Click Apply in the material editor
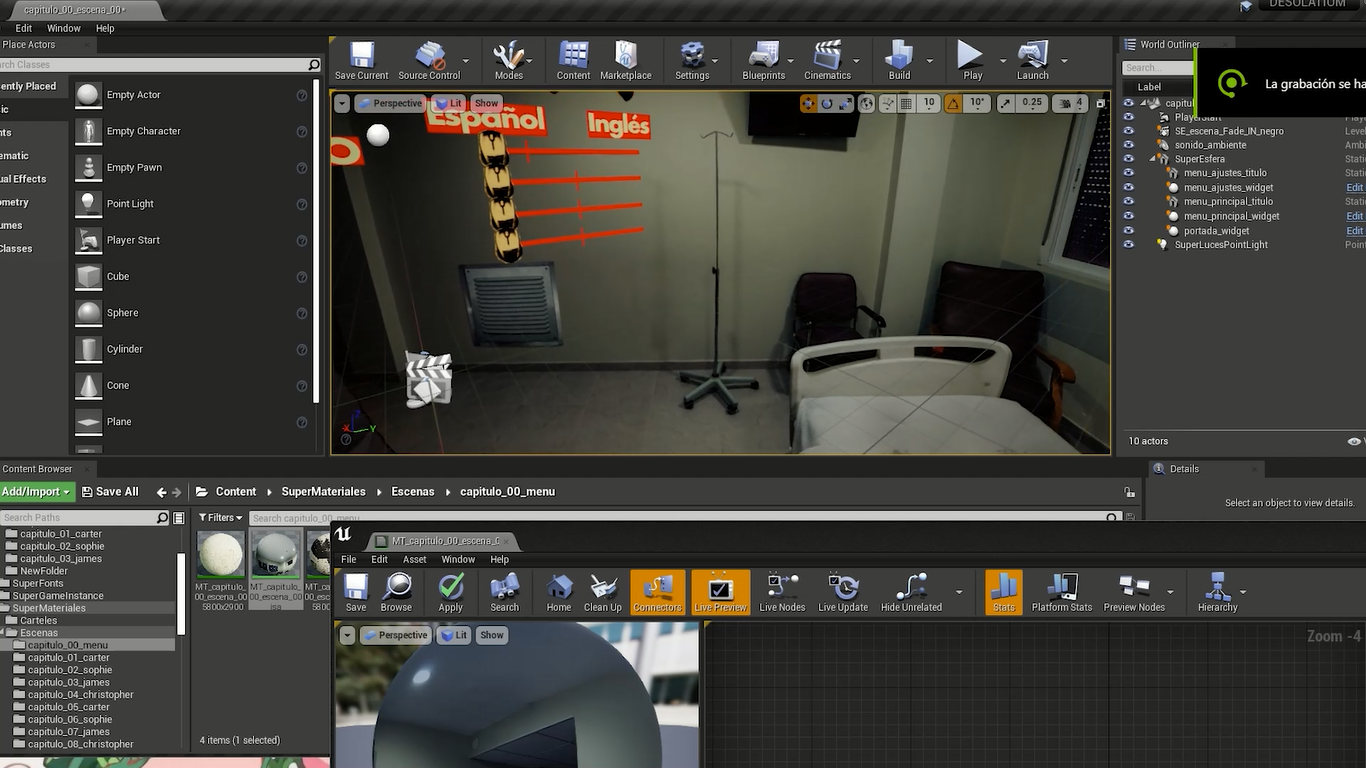 (450, 593)
